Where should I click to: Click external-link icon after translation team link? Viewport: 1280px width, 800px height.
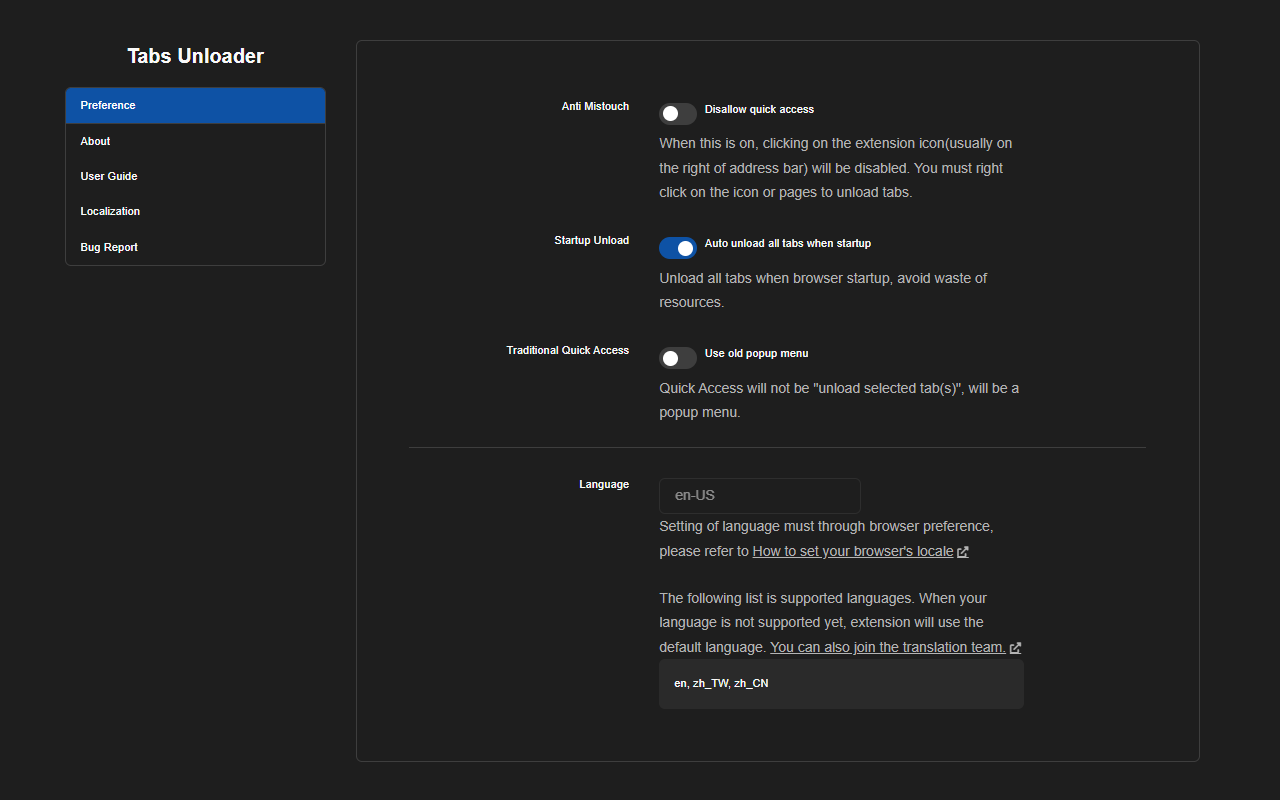tap(1015, 648)
